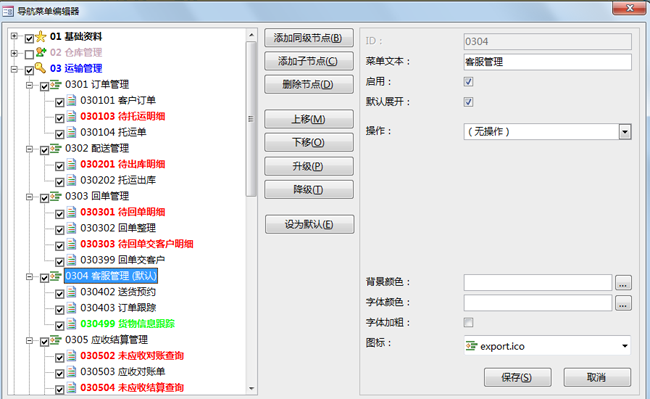The height and width of the screenshot is (399, 650).
Task: Uncheck the 01 基础资料 checkbox
Action: point(29,39)
